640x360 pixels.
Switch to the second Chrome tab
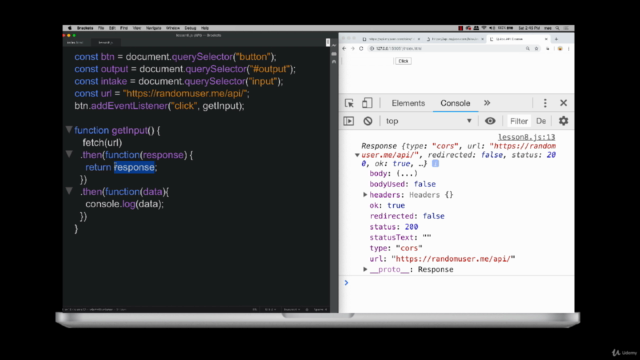(455, 39)
